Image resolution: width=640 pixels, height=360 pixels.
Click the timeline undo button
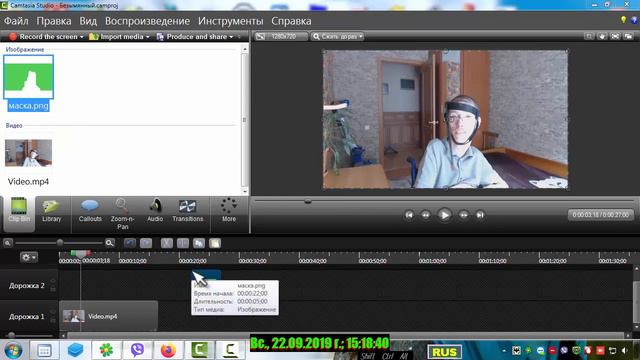130,243
